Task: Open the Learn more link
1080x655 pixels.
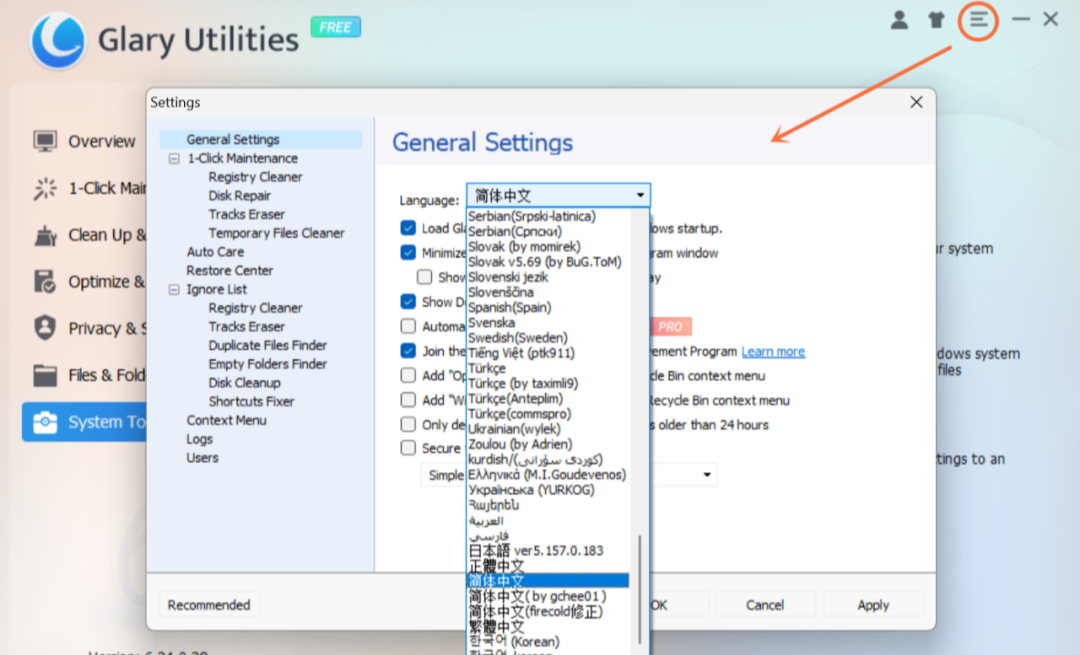Action: point(773,351)
